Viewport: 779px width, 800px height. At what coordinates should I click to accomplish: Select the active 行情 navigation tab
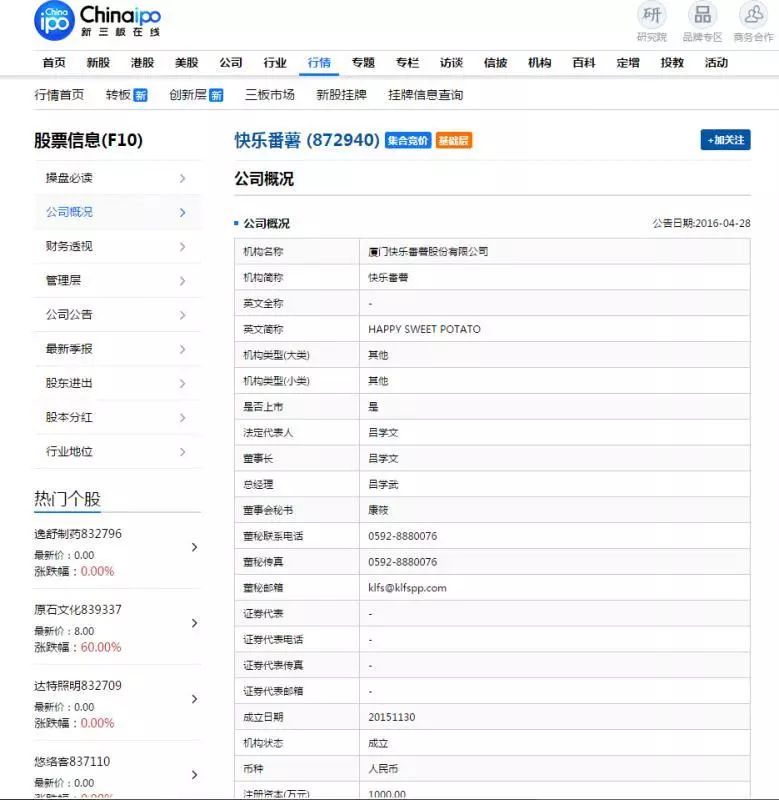tap(319, 63)
